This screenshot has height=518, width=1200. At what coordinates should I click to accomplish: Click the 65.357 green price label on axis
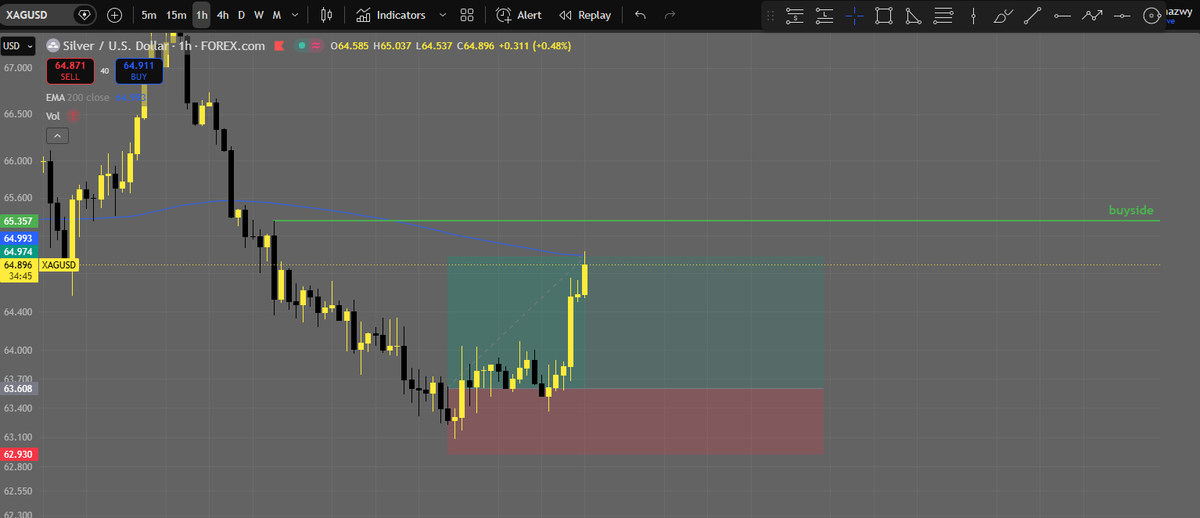19,221
